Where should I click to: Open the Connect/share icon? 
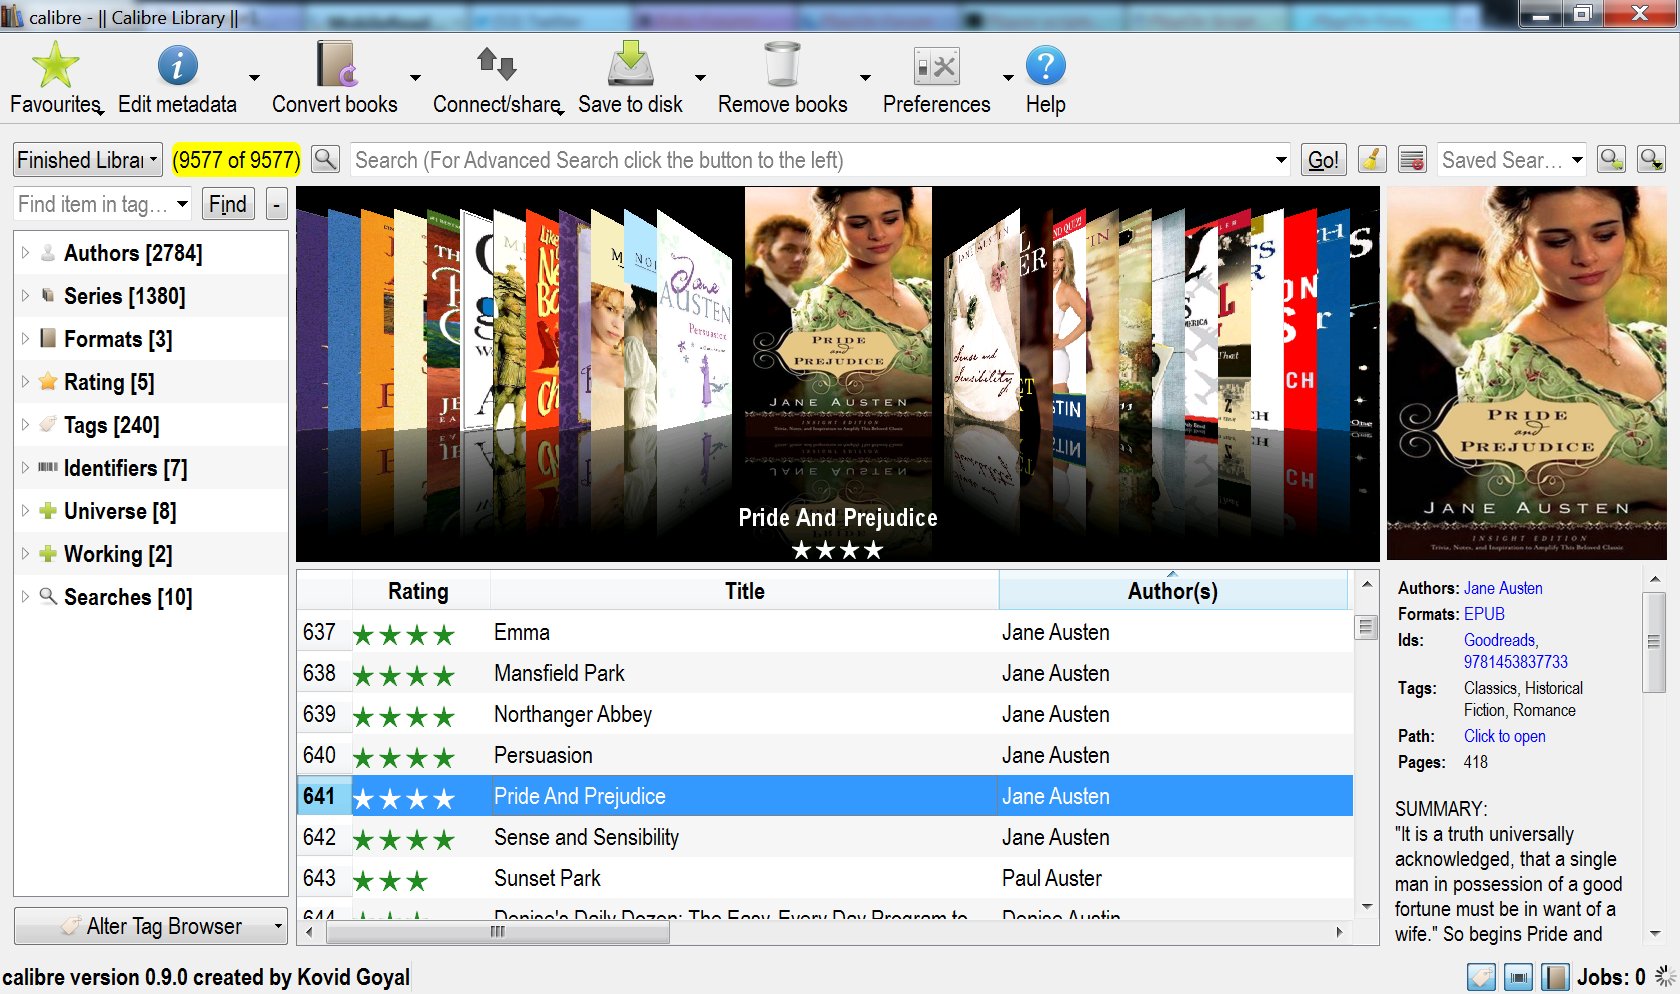tap(496, 66)
